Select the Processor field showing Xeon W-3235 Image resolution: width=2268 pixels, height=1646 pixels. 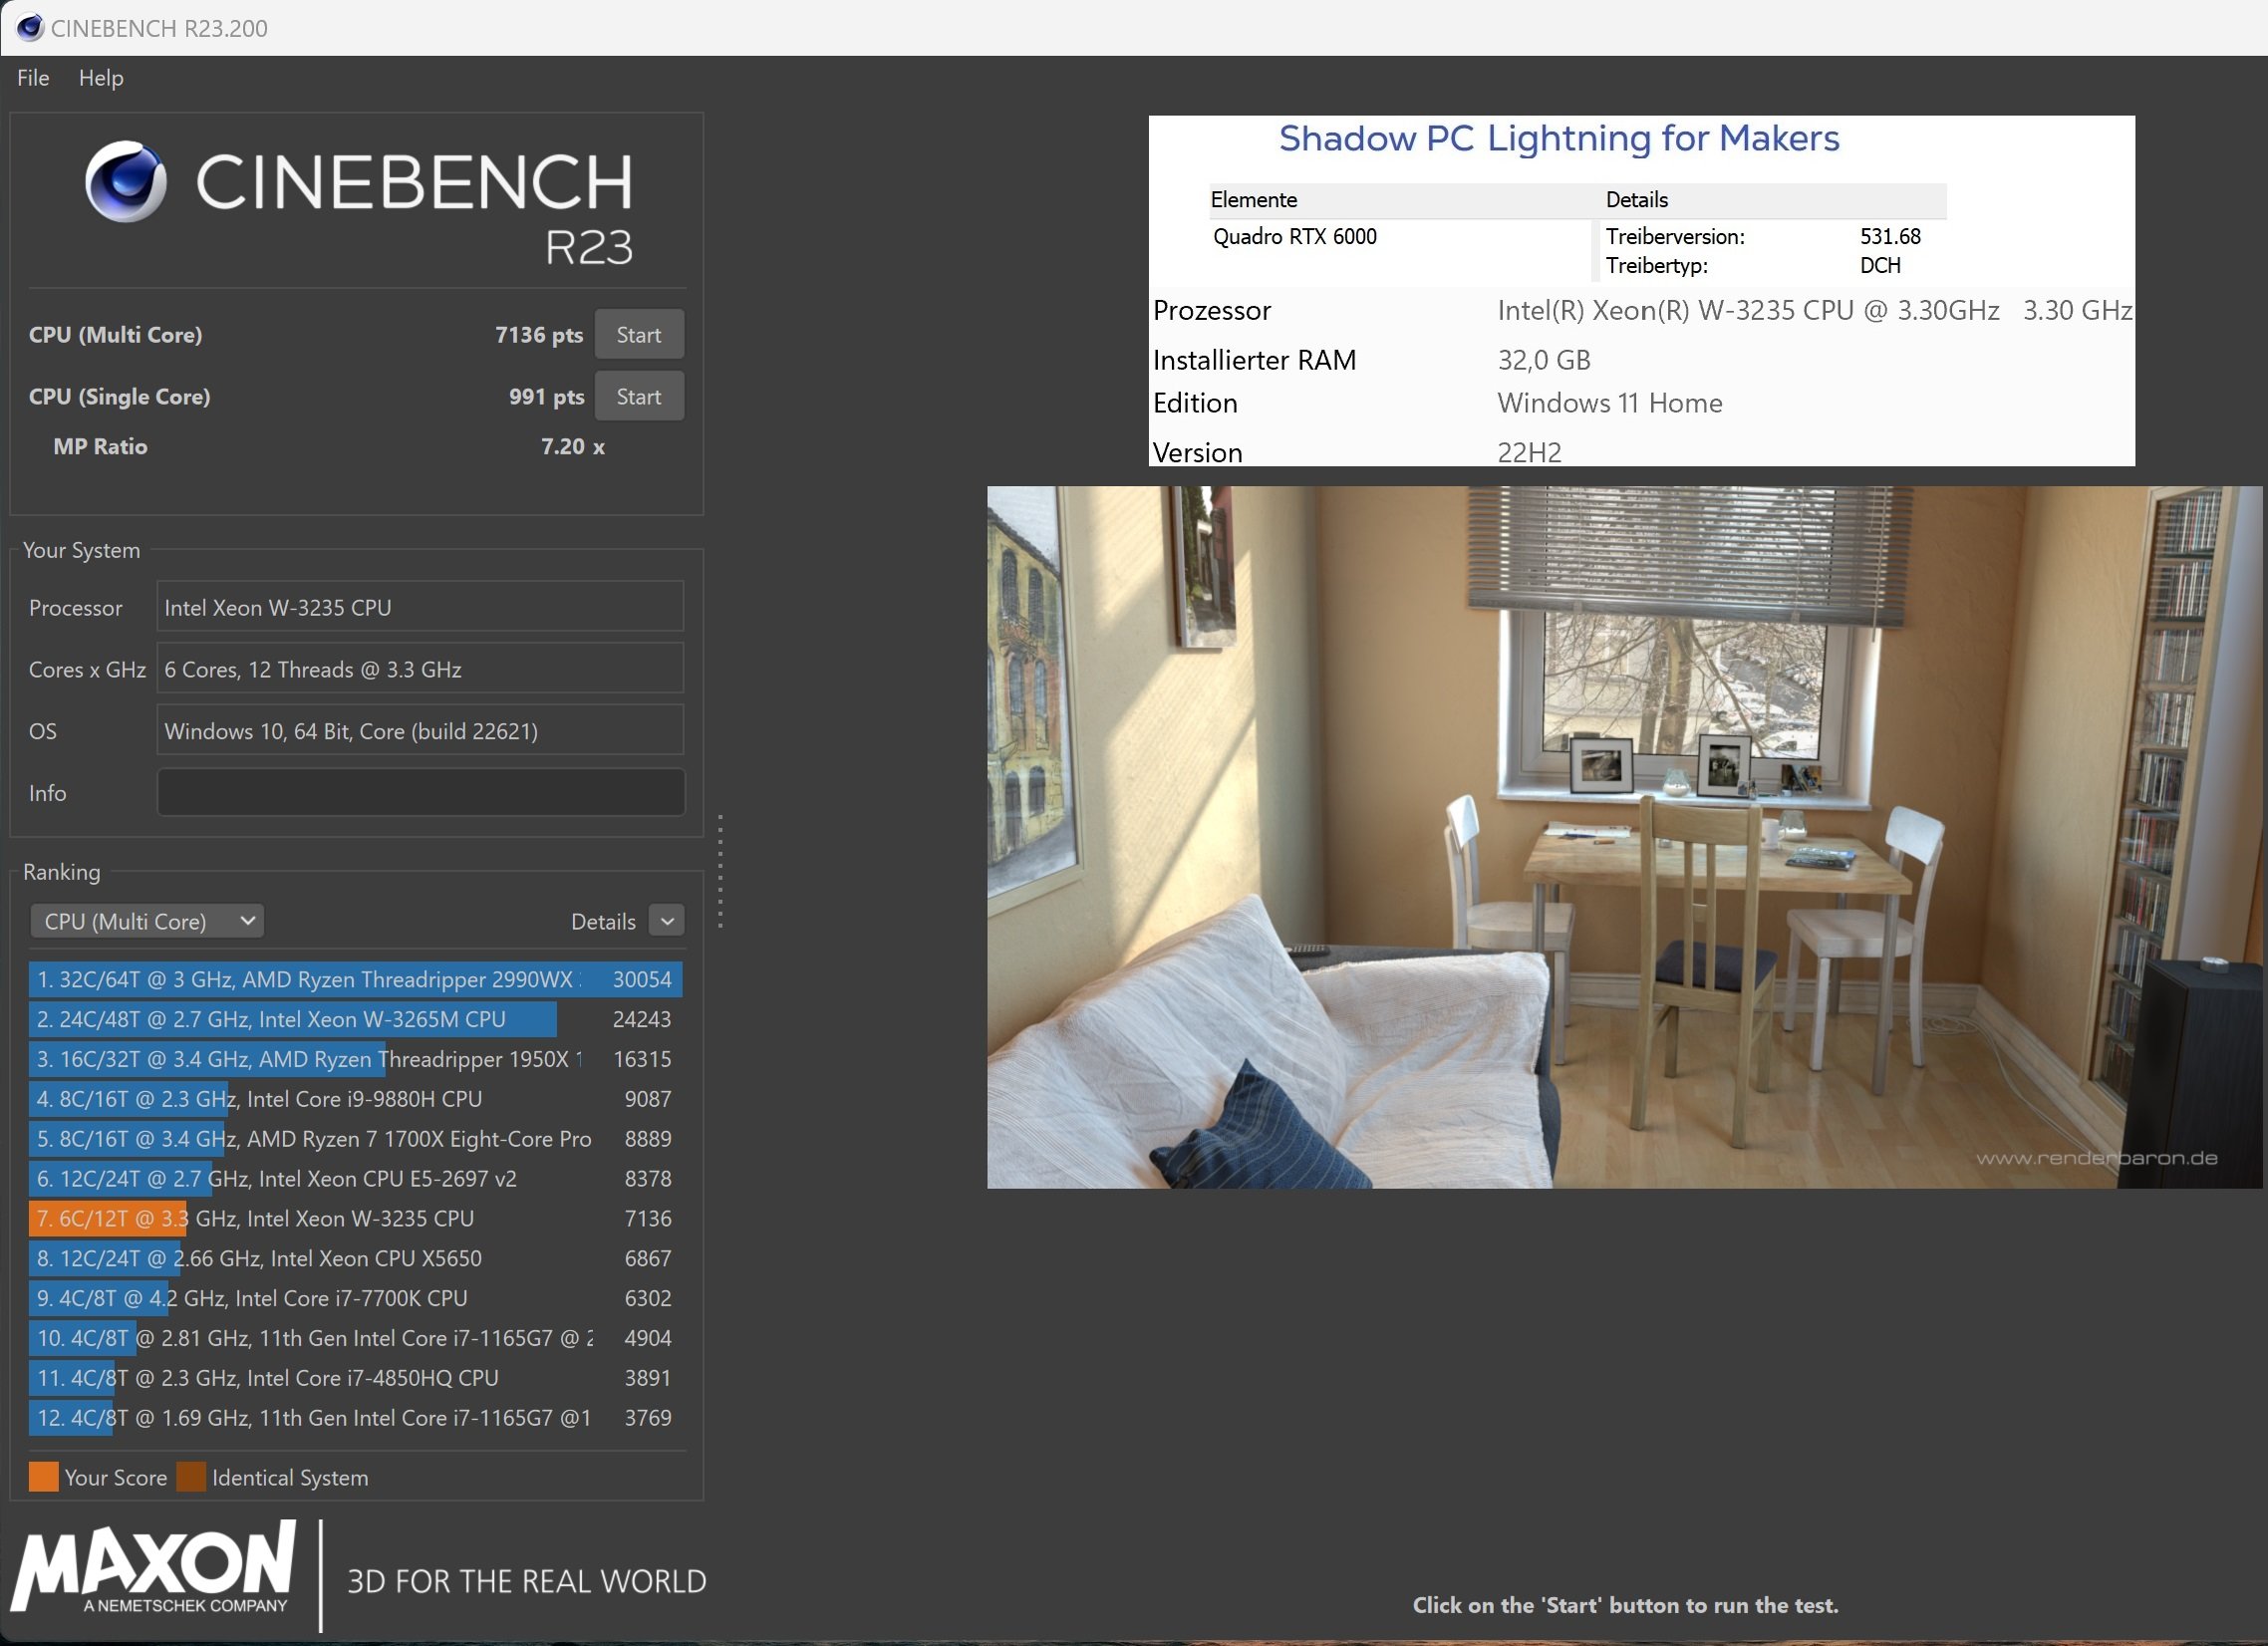[420, 607]
